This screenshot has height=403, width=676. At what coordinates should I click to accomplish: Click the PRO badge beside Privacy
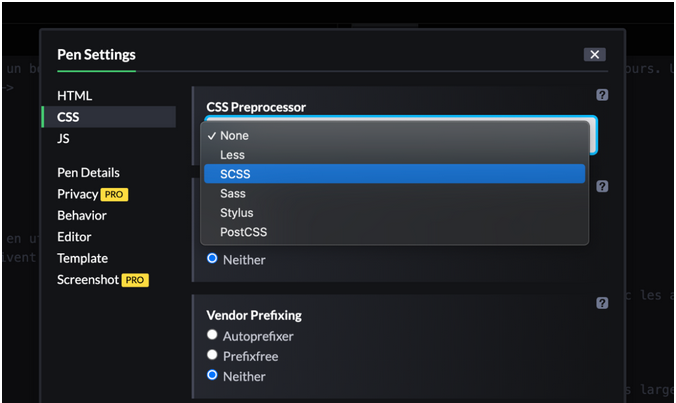coord(114,195)
